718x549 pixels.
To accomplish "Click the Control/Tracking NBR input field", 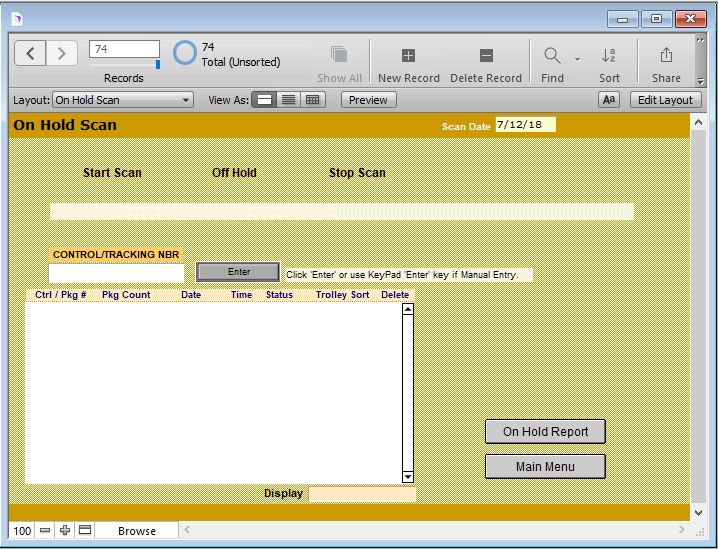I will click(117, 273).
